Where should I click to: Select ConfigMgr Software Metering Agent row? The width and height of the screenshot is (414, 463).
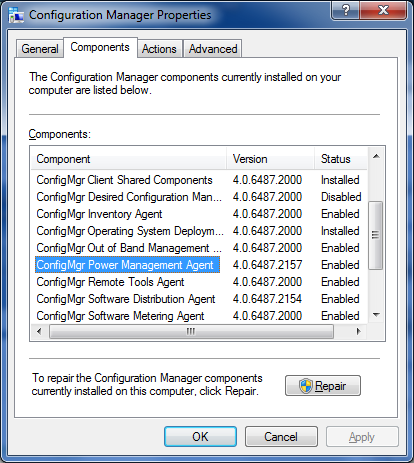click(199, 316)
